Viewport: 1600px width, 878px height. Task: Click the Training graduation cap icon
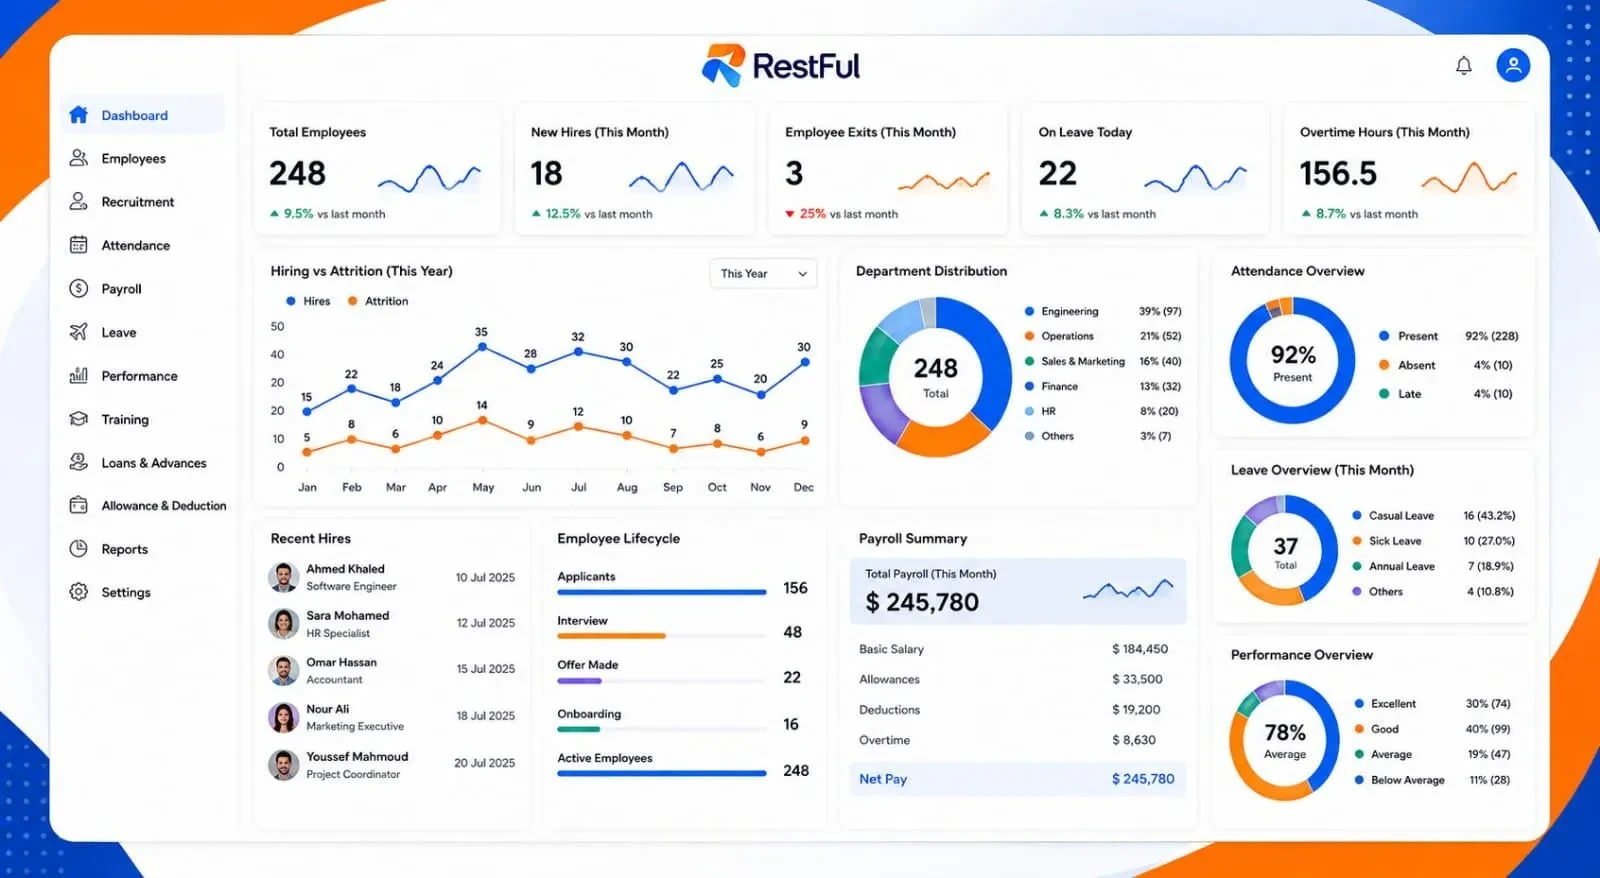[x=78, y=419]
